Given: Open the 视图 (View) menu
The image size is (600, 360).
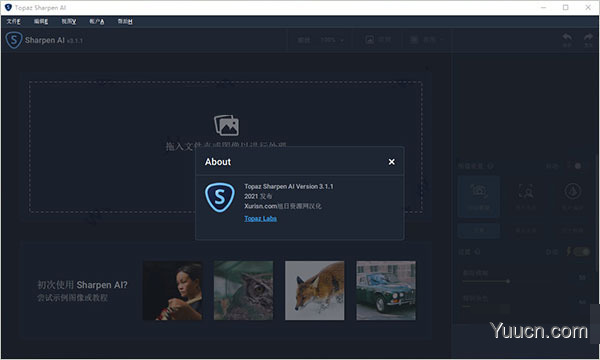Looking at the screenshot, I should pos(69,21).
